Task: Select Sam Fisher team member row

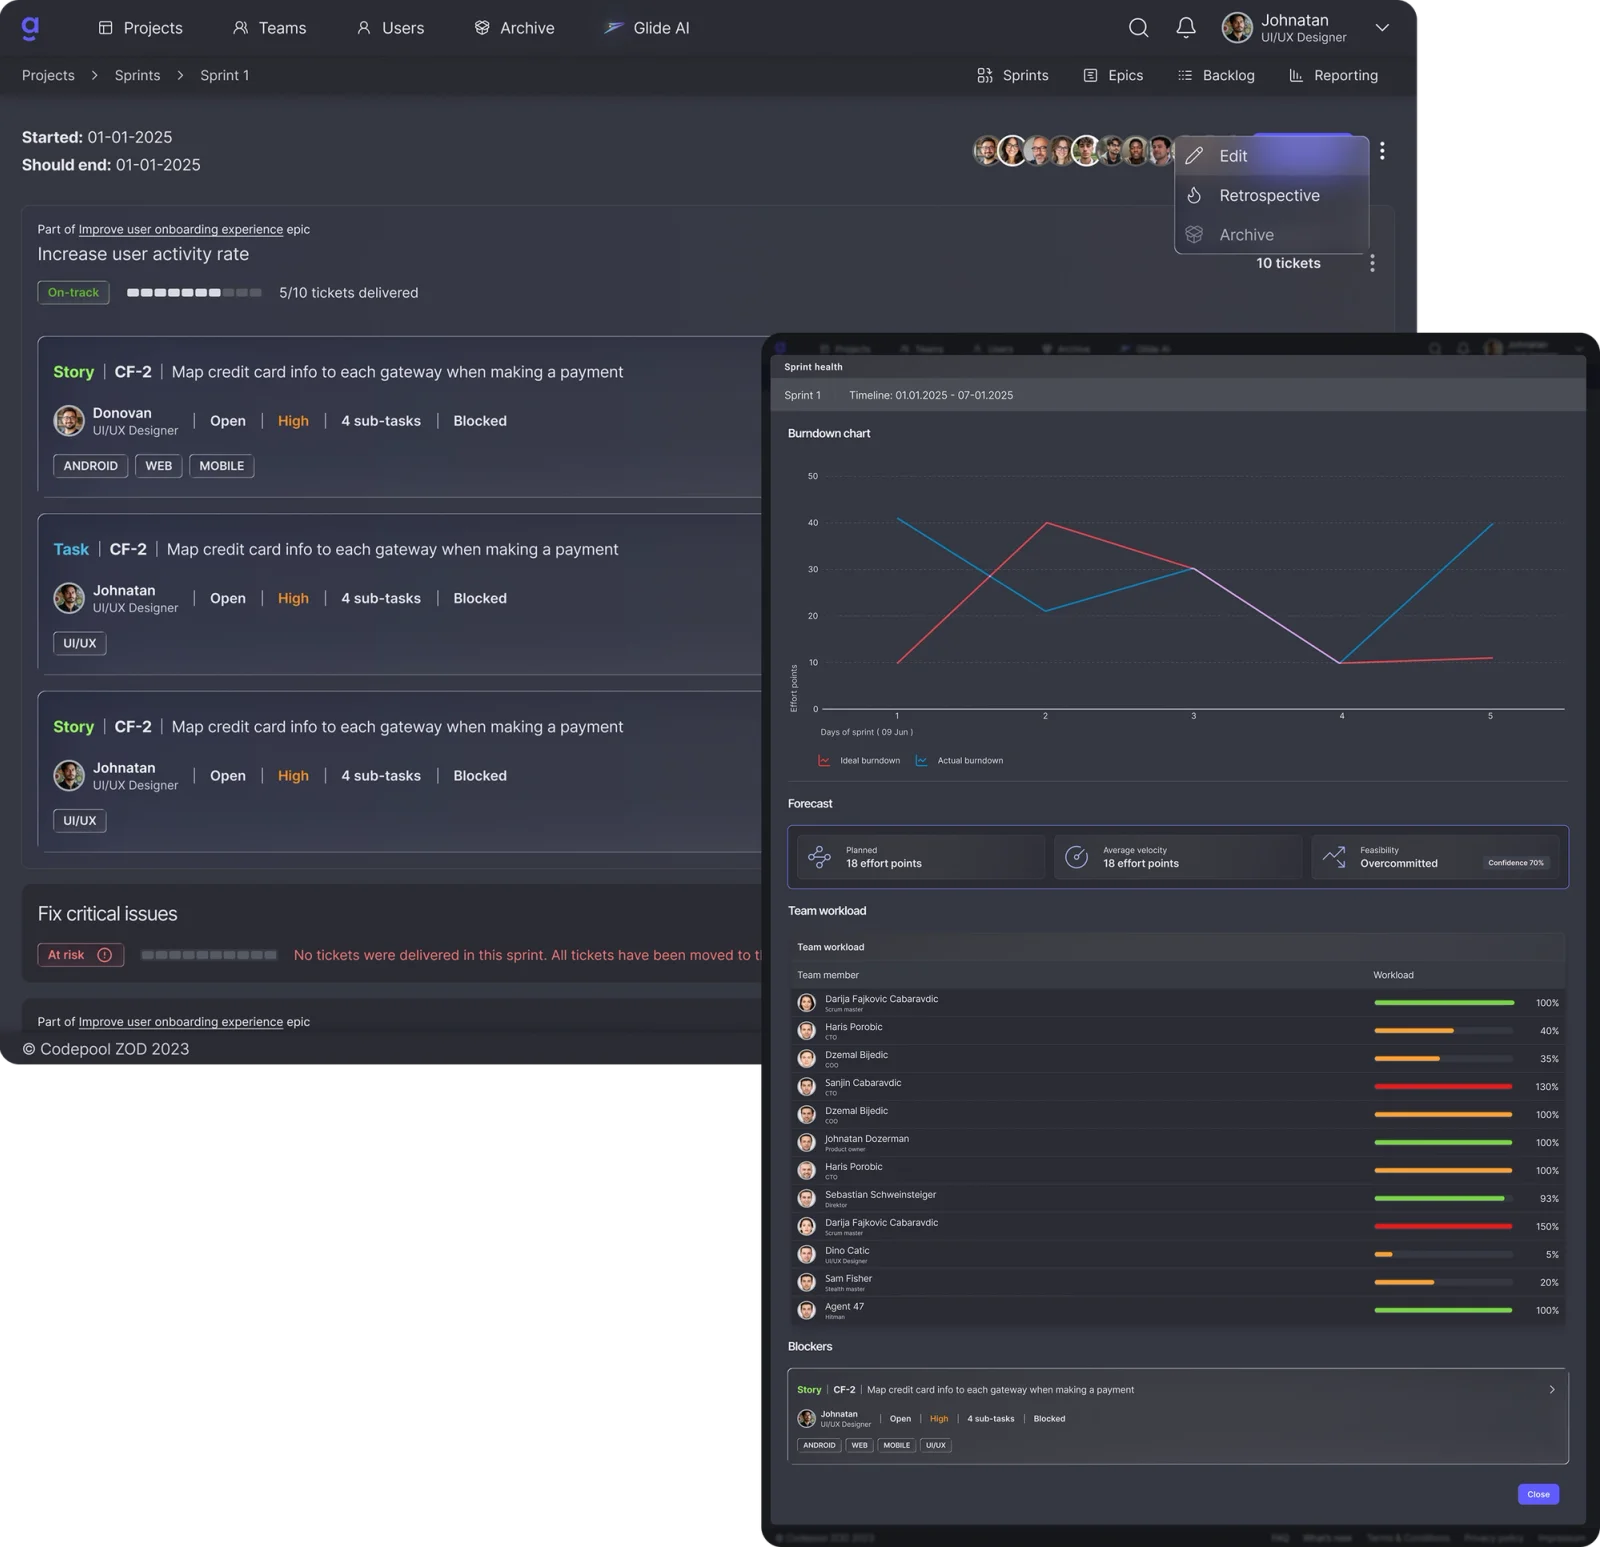Action: click(x=1177, y=1283)
